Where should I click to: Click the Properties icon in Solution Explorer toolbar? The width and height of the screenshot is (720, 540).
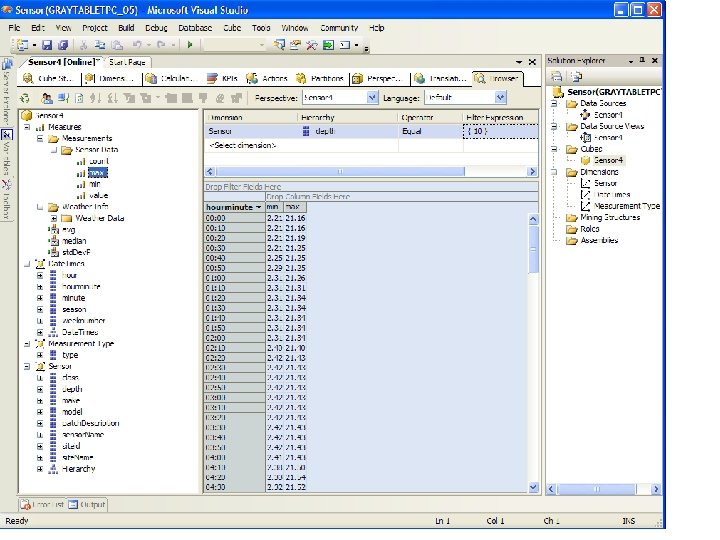point(557,77)
